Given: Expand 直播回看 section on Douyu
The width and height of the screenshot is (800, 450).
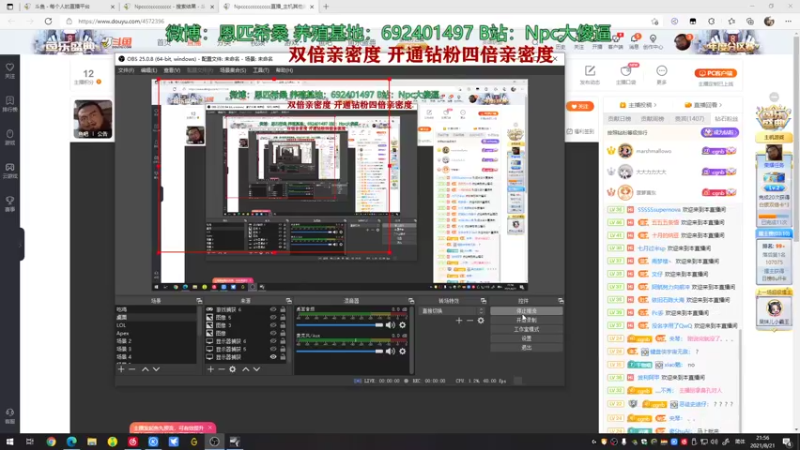Looking at the screenshot, I should pyautogui.click(x=704, y=105).
